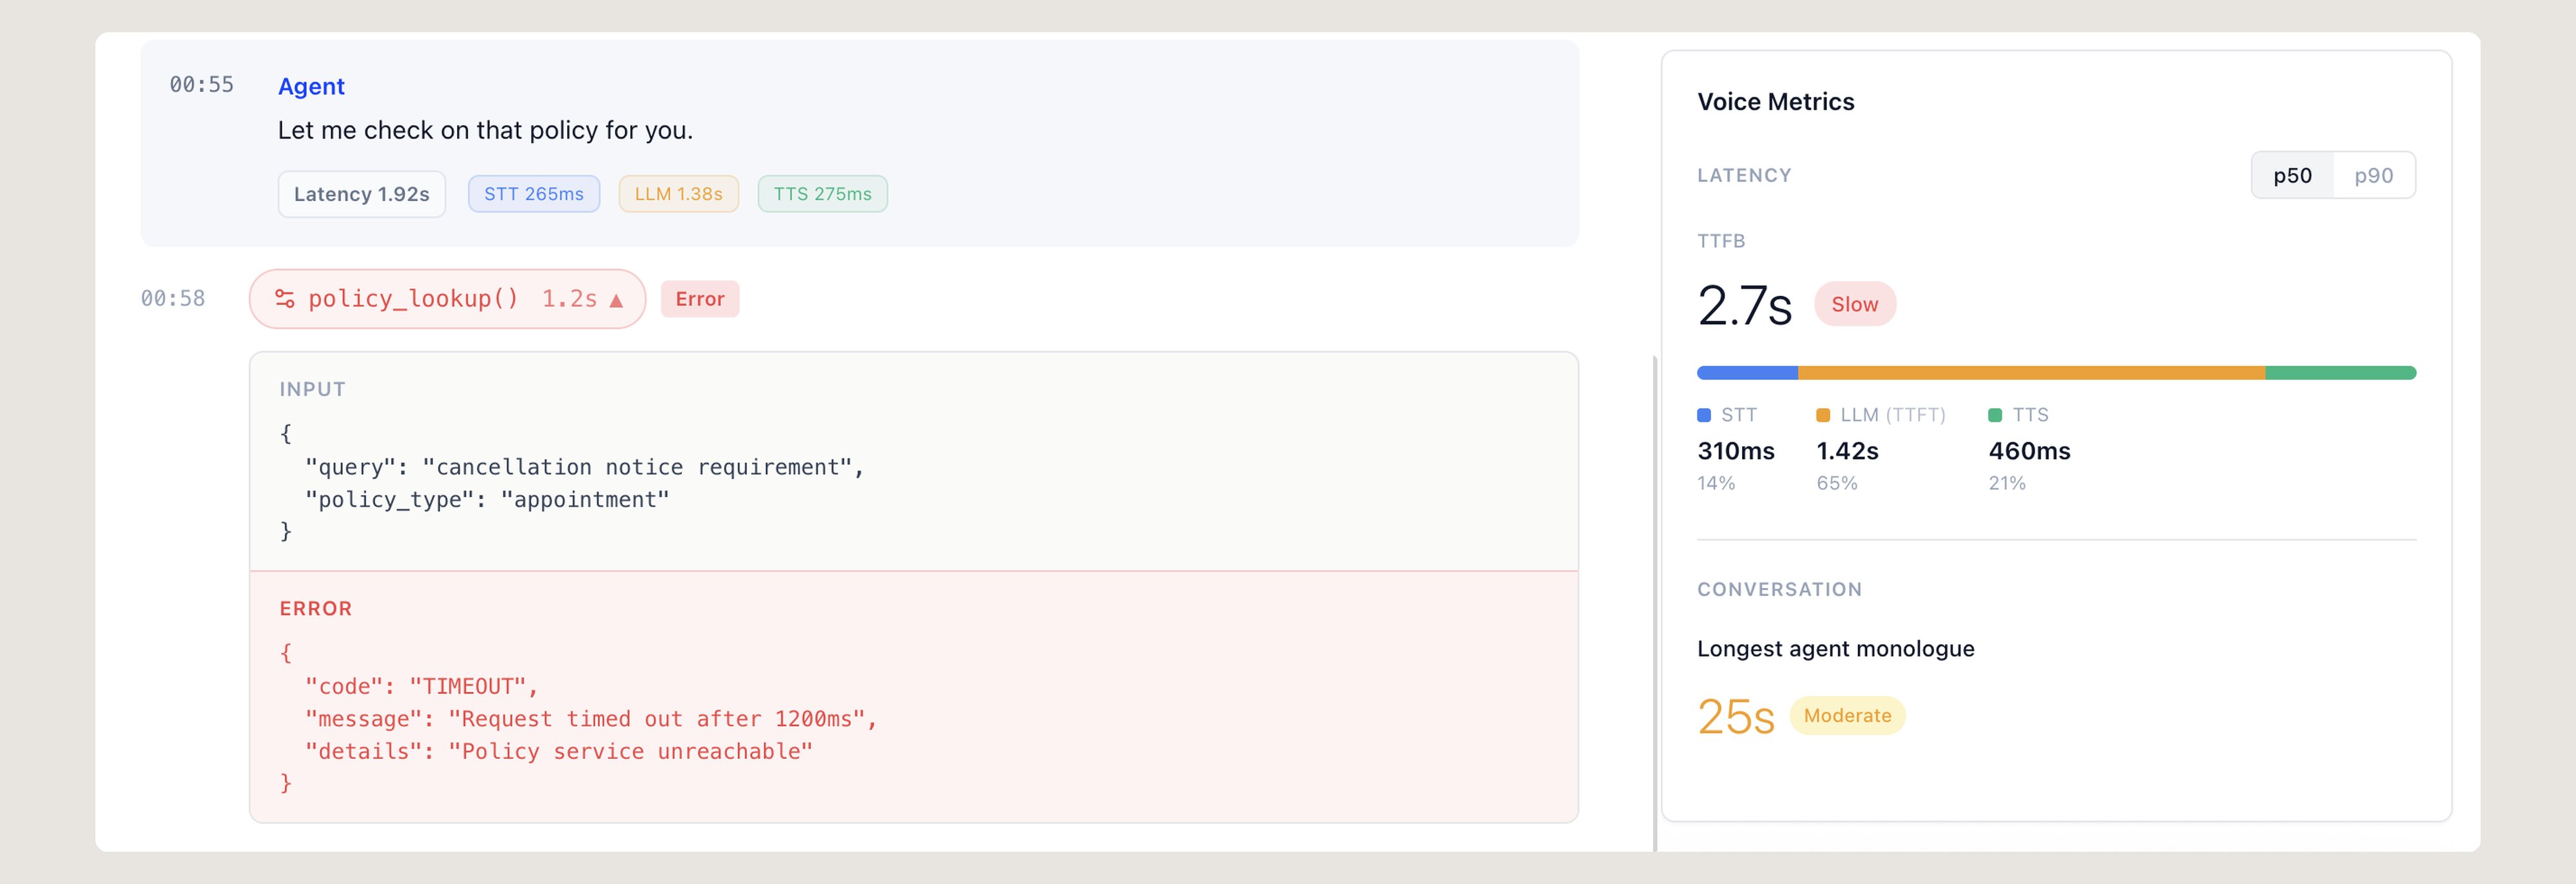This screenshot has height=884, width=2576.
Task: Click the "Policy service unreachable" details line
Action: coord(559,751)
